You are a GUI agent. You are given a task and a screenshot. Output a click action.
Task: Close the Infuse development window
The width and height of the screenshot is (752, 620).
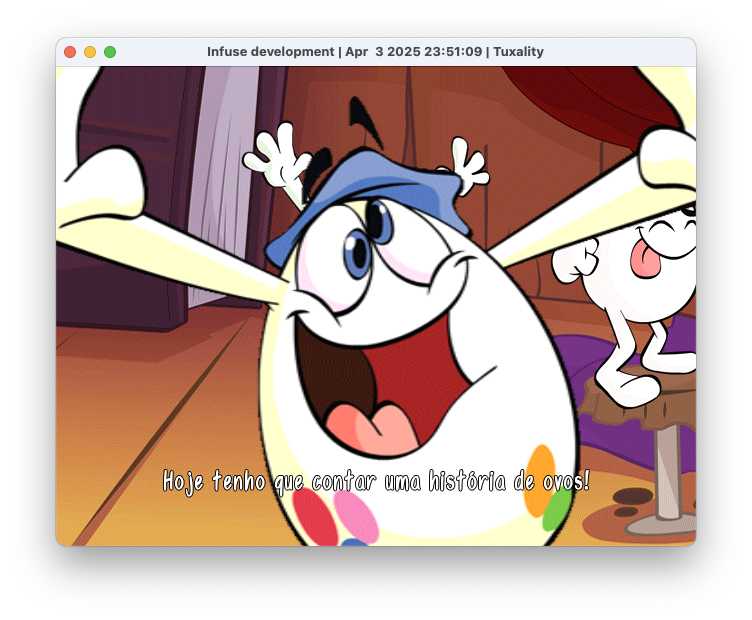tap(70, 52)
